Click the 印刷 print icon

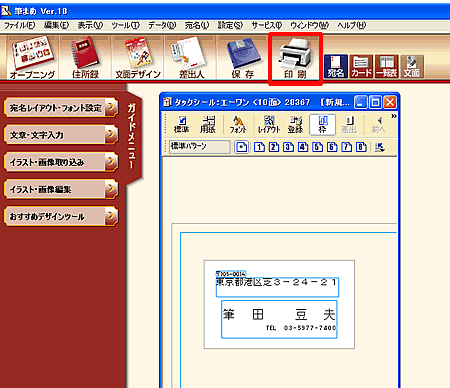click(295, 59)
